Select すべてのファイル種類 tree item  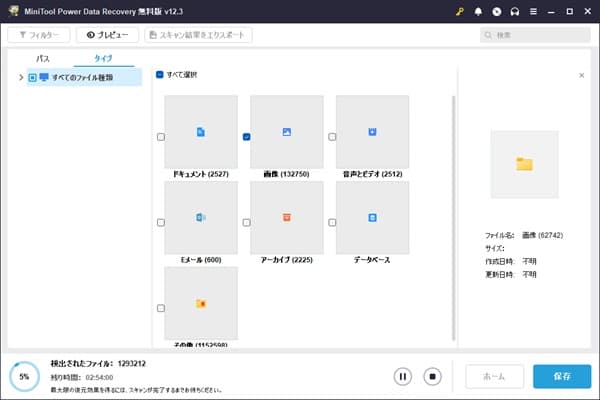[84, 77]
